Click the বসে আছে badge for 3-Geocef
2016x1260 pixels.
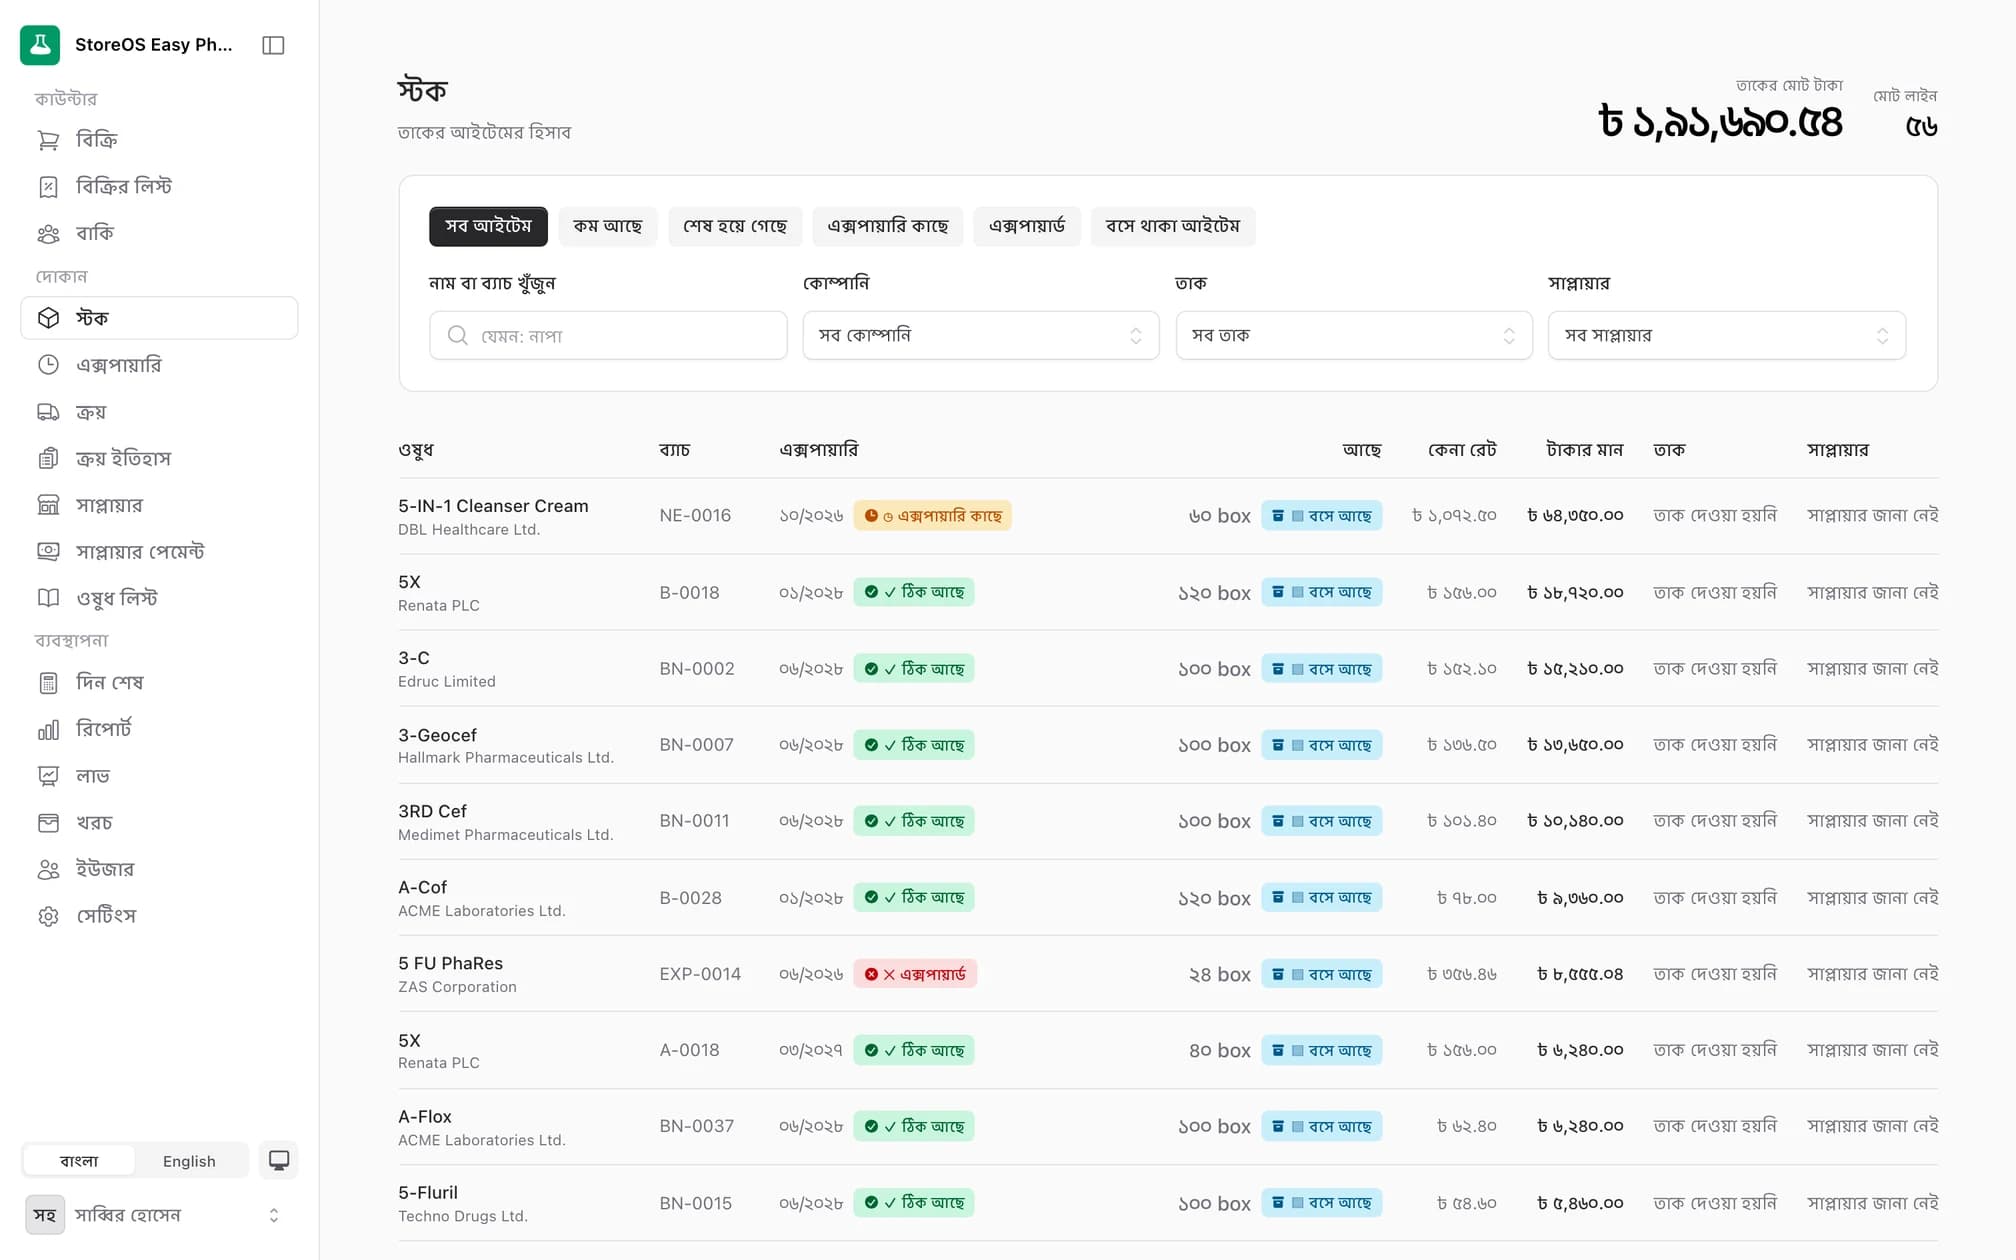(1321, 745)
